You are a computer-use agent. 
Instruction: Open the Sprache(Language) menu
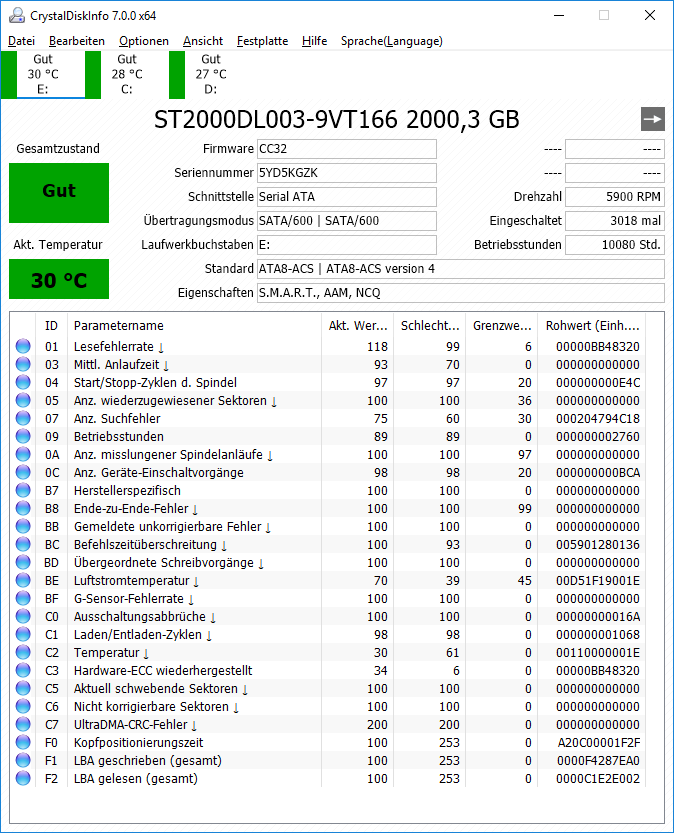click(391, 41)
